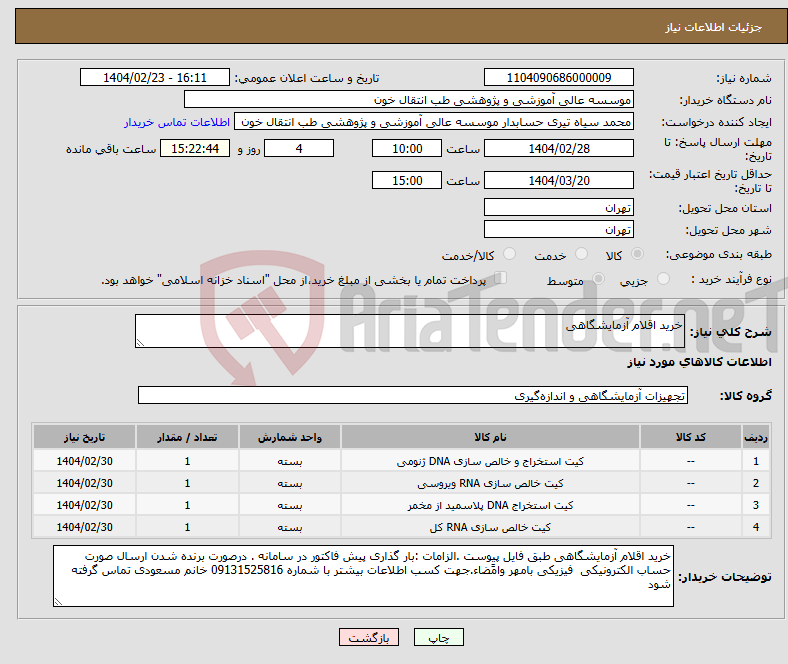Screen dimensions: 788x664
Task: Click the نام کالا column header
Action: tap(490, 437)
